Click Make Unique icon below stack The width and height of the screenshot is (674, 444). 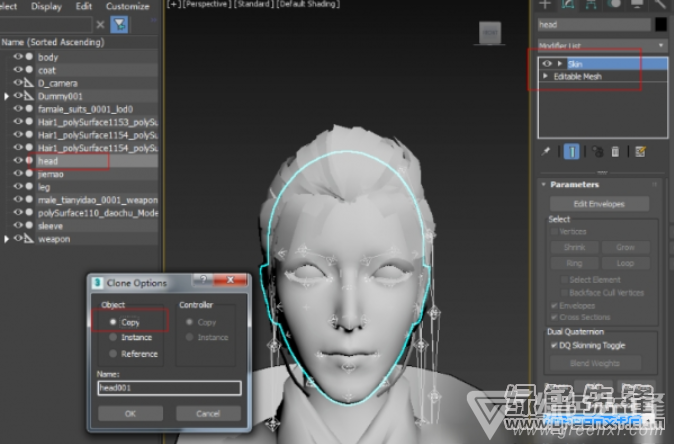(597, 152)
